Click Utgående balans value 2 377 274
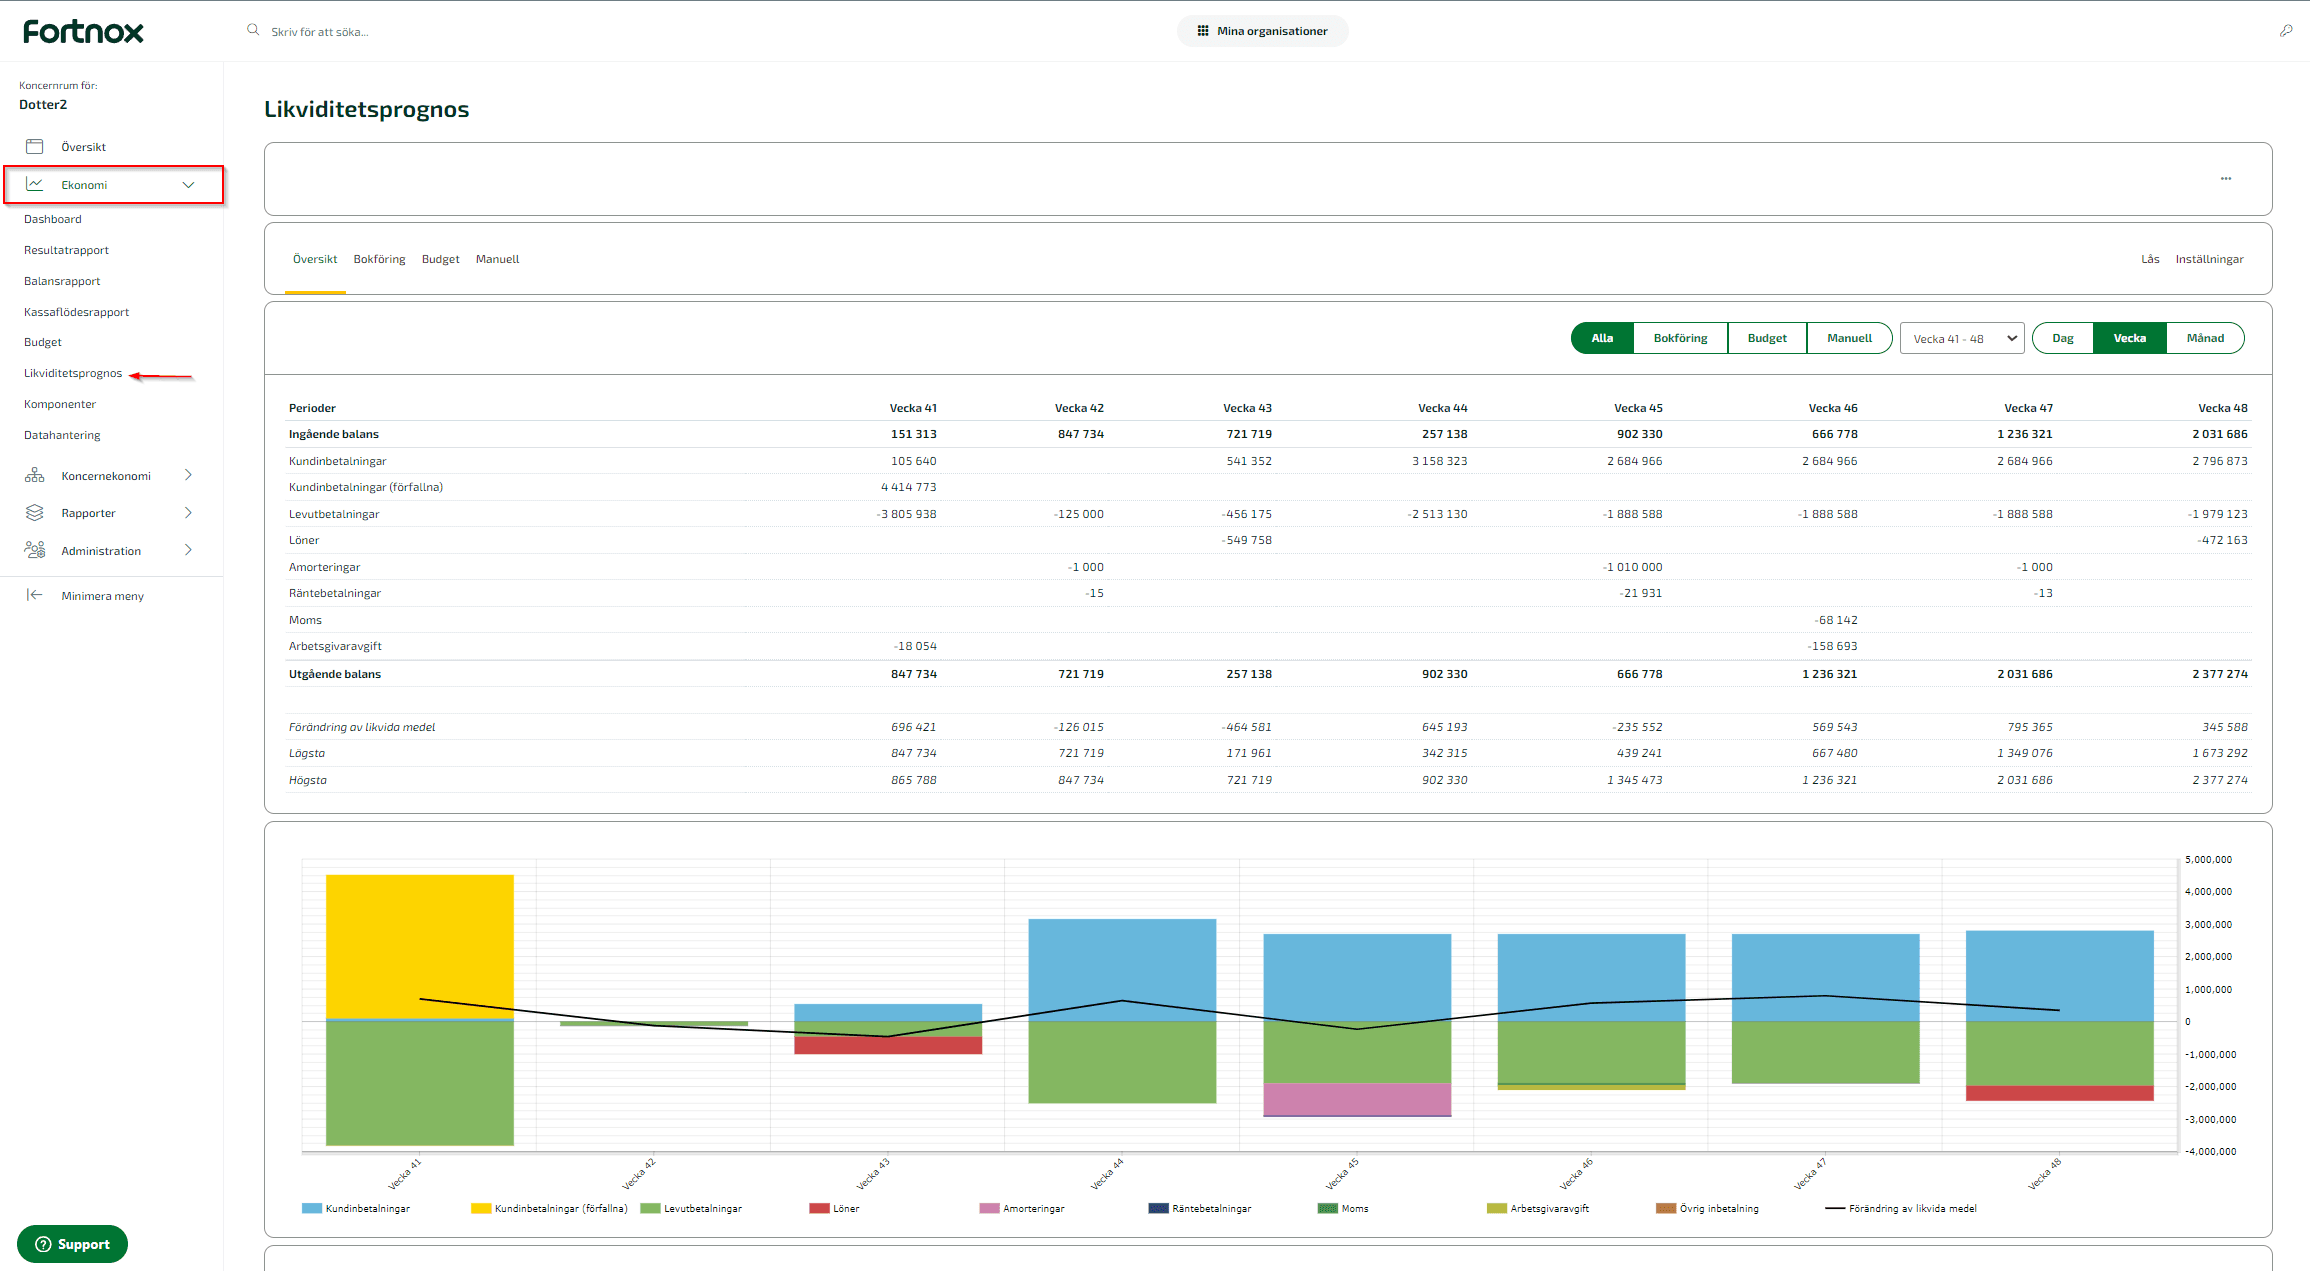2310x1271 pixels. click(x=2220, y=674)
